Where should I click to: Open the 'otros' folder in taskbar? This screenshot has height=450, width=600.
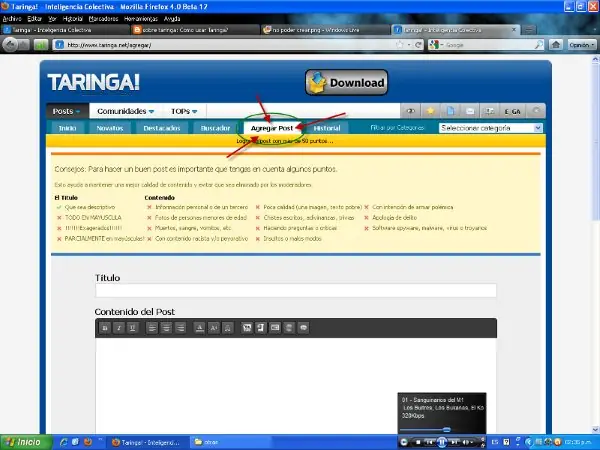pos(230,442)
